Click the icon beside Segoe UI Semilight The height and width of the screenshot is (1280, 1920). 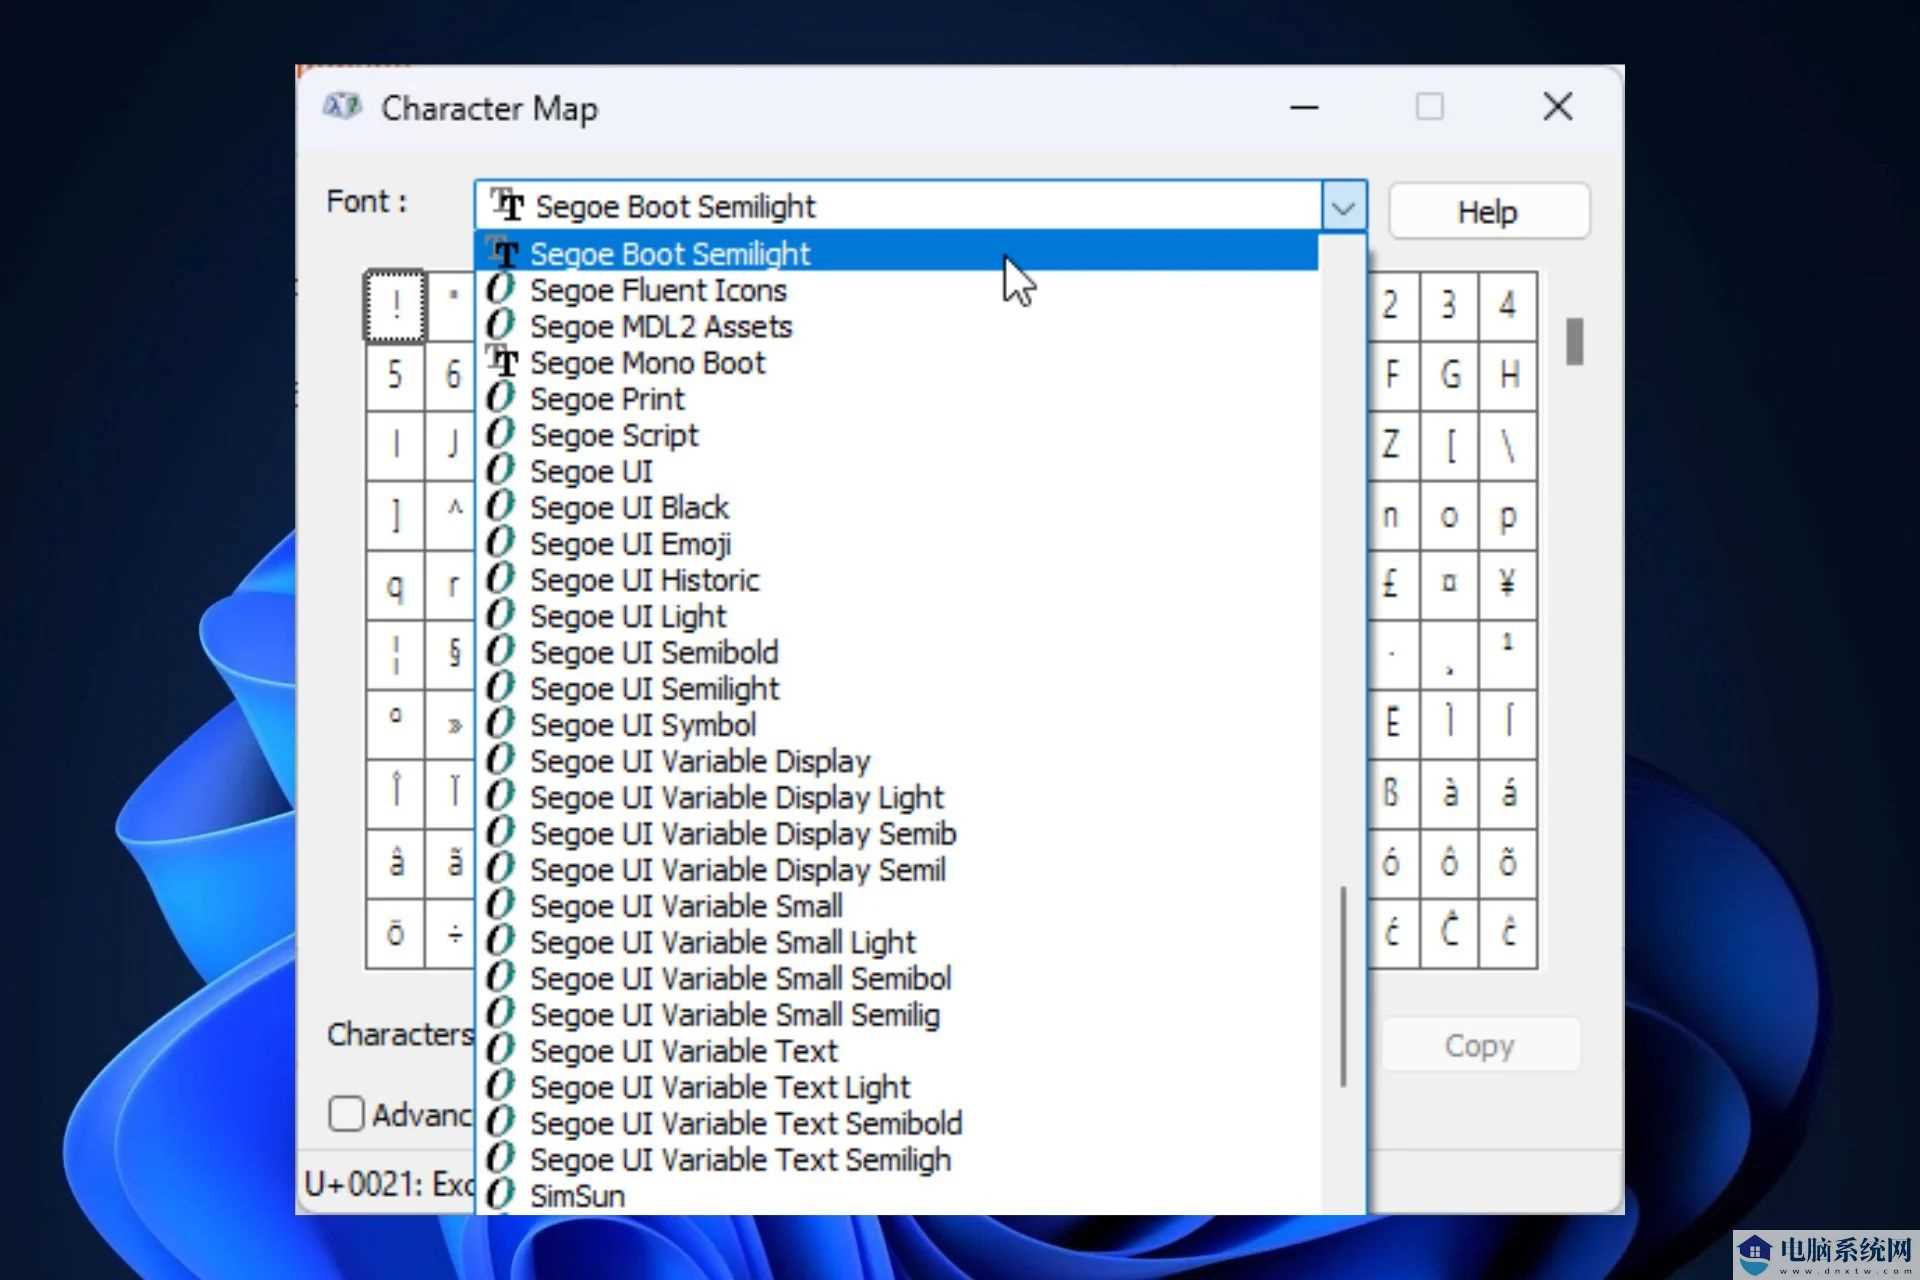point(501,687)
